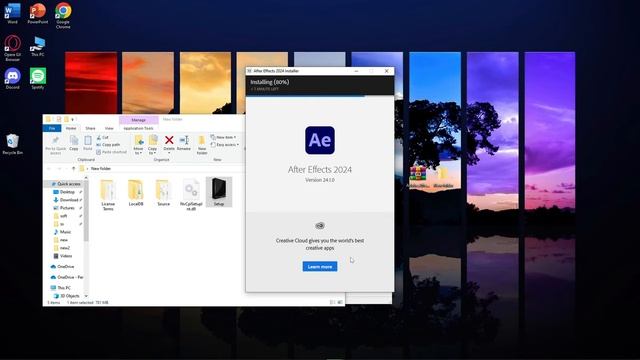The width and height of the screenshot is (640, 360).
Task: Open the File tab in Explorer
Action: pyautogui.click(x=52, y=128)
